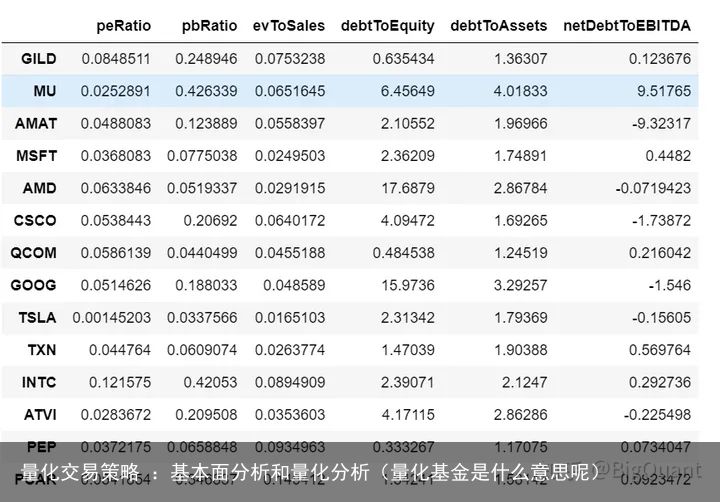The image size is (720, 502).
Task: Click the netDebtToEBITDA column header
Action: tap(627, 26)
